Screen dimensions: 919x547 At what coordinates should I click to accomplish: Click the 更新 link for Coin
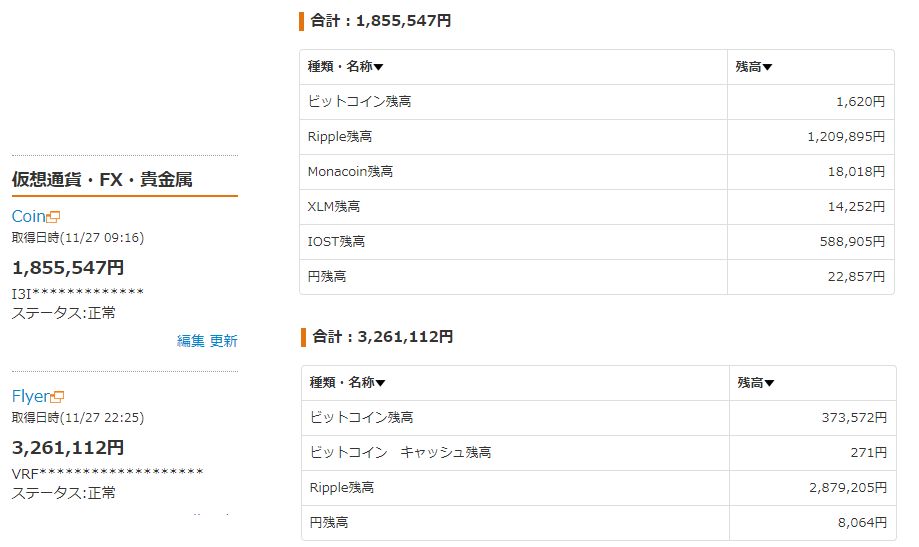(x=224, y=341)
